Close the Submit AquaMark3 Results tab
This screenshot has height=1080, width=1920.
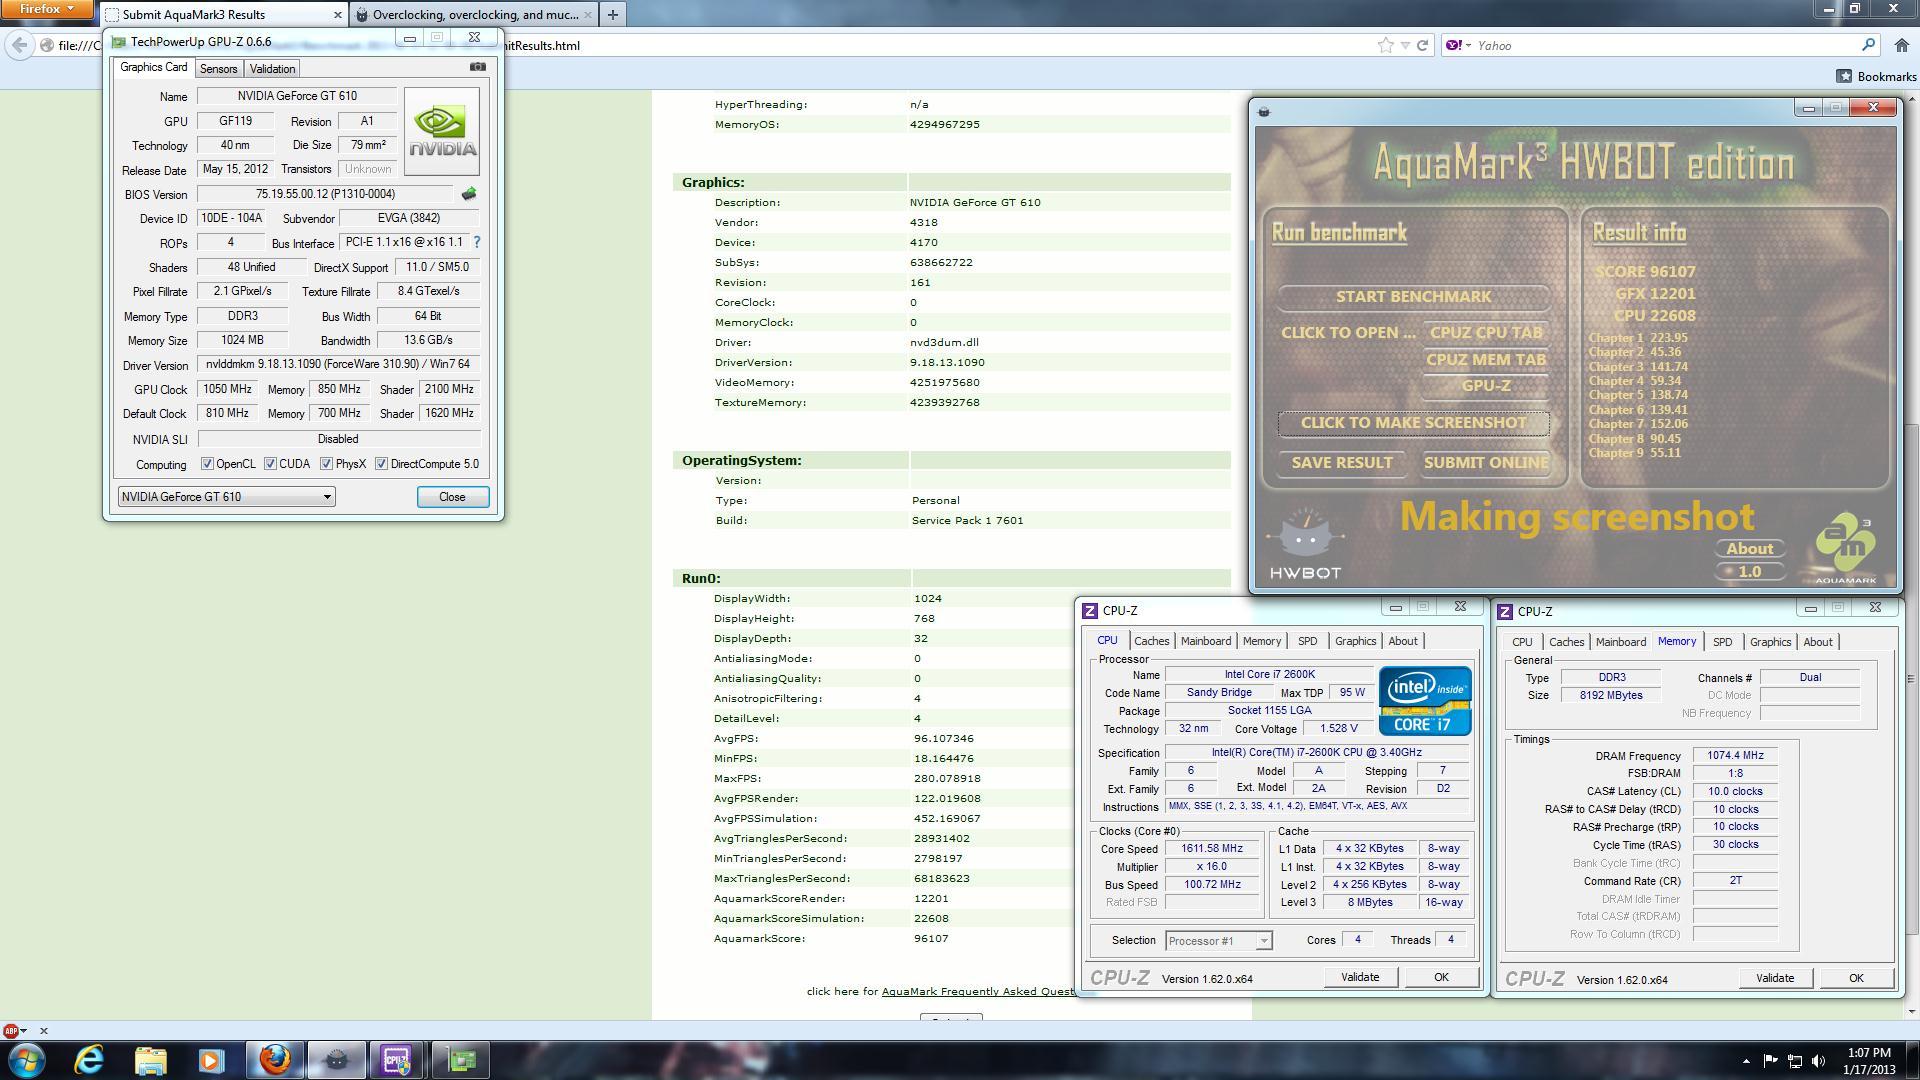337,14
